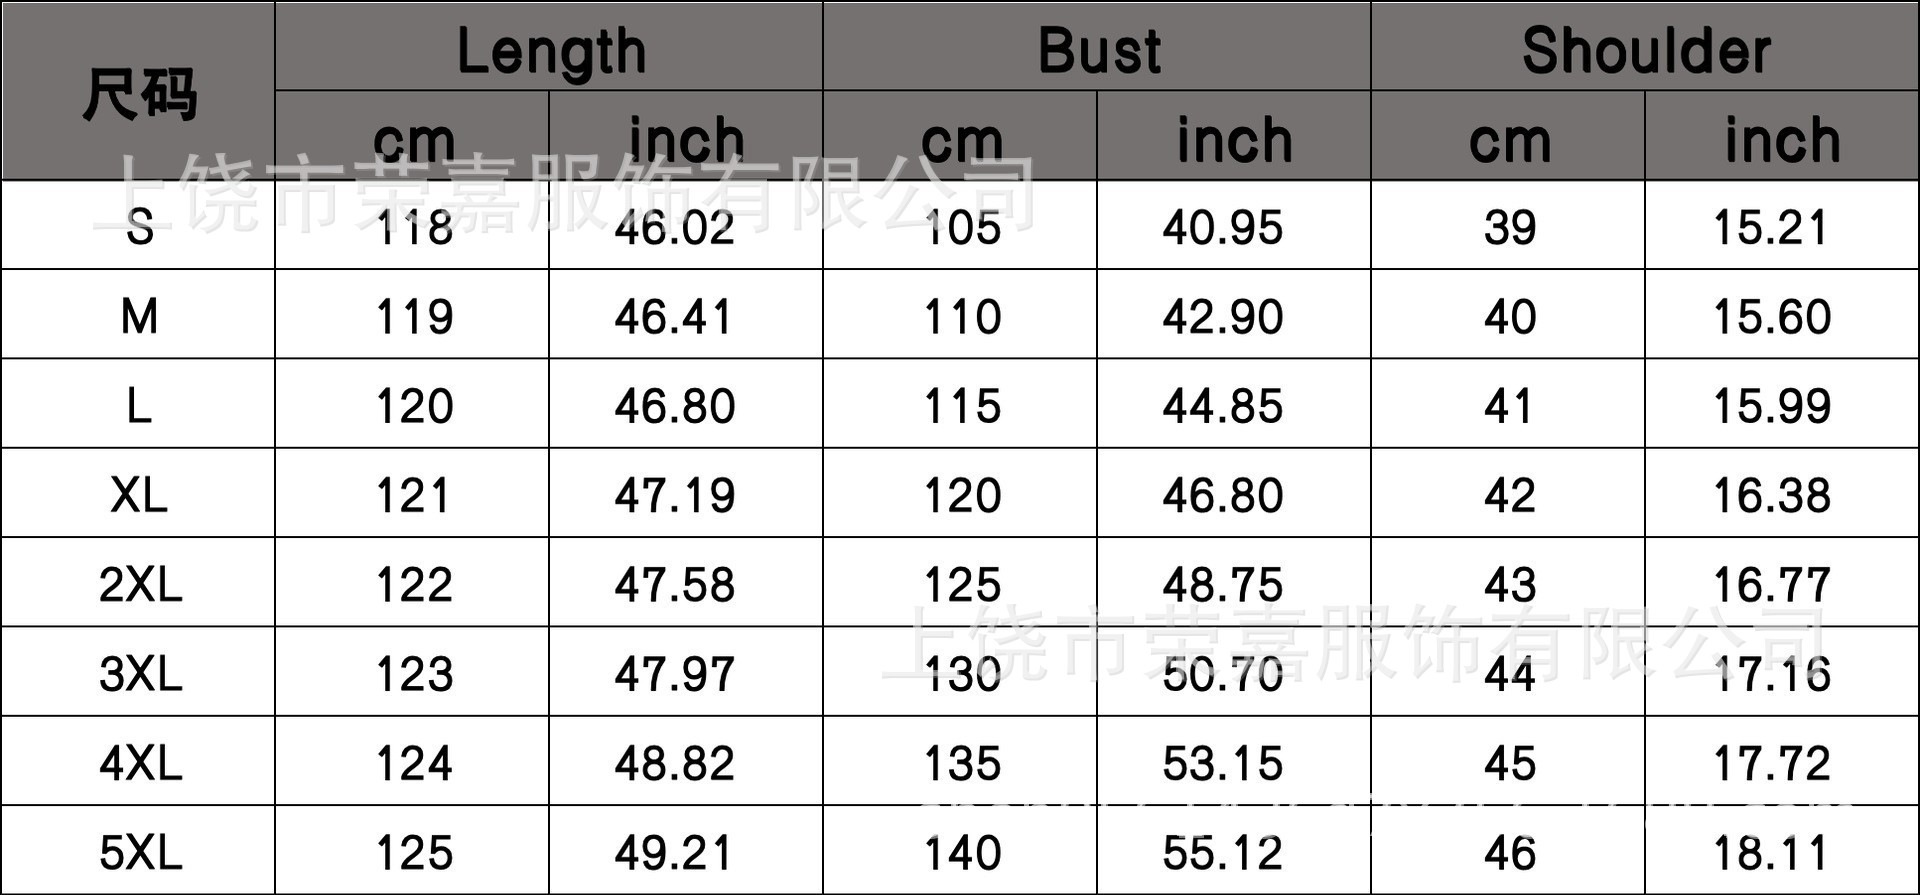
Task: Select the M size row label
Action: click(139, 317)
